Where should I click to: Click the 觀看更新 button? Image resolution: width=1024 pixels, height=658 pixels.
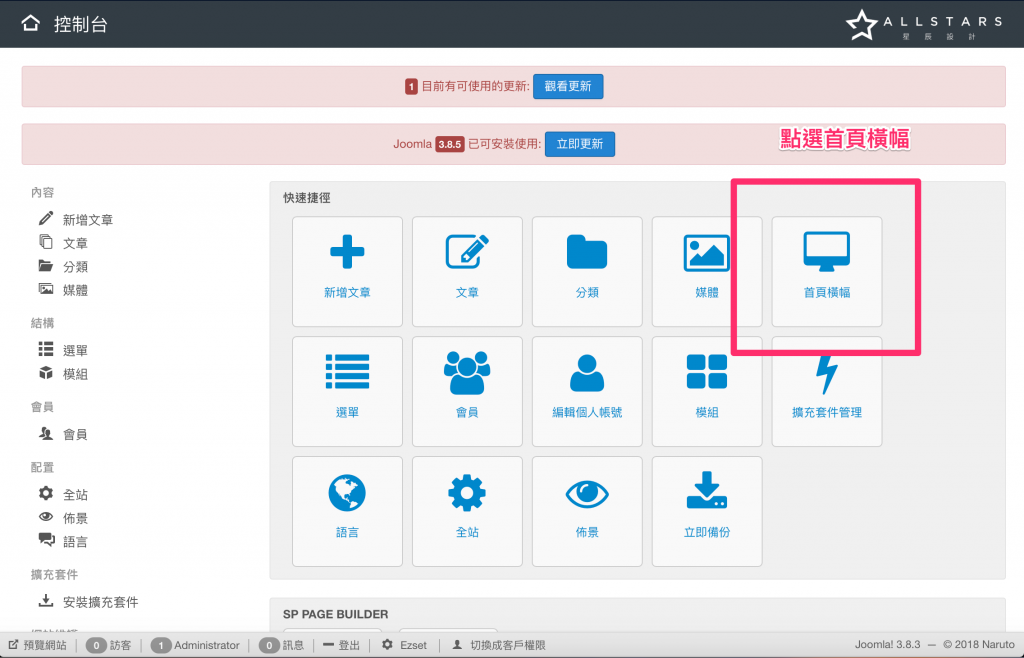[x=568, y=87]
